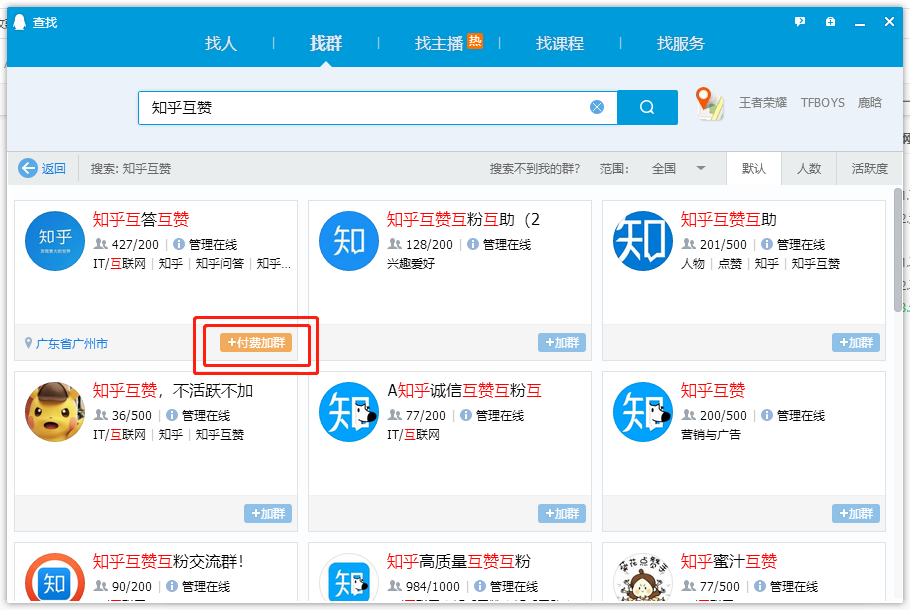Open the 知乎高质量互赞互粉 avatar

(x=349, y=577)
